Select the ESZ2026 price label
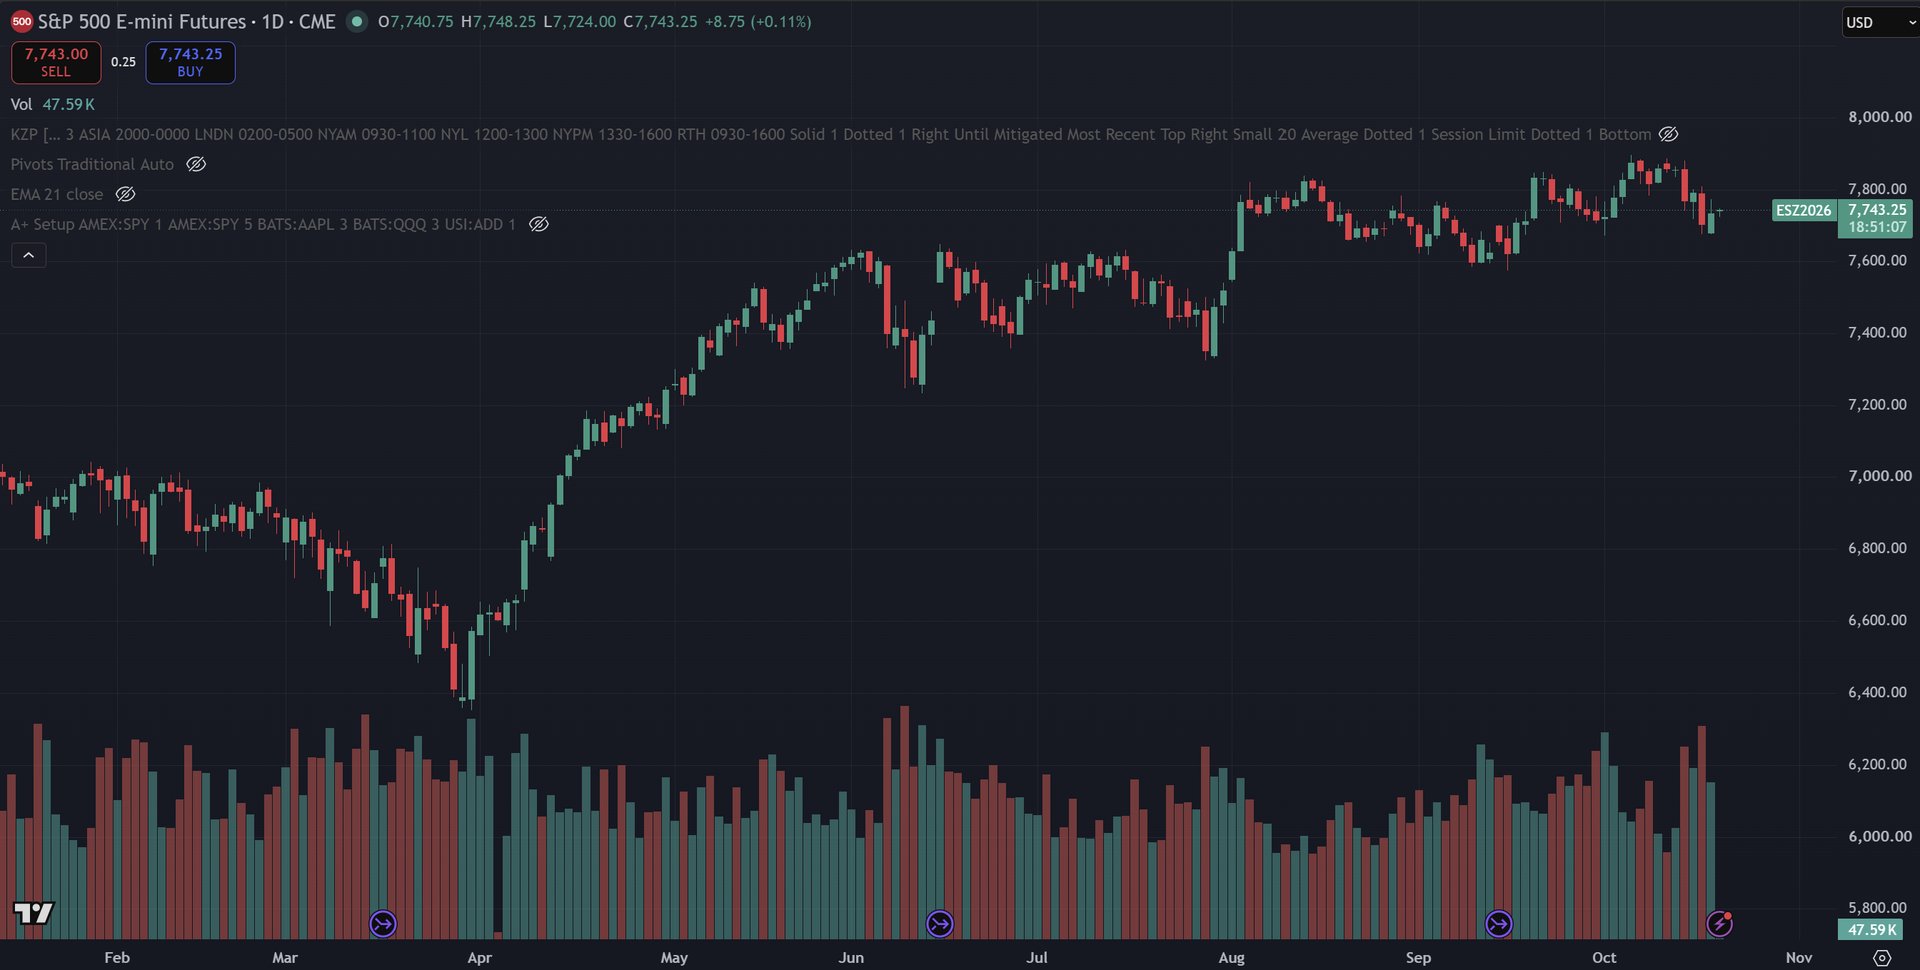The height and width of the screenshot is (970, 1920). pos(1803,210)
